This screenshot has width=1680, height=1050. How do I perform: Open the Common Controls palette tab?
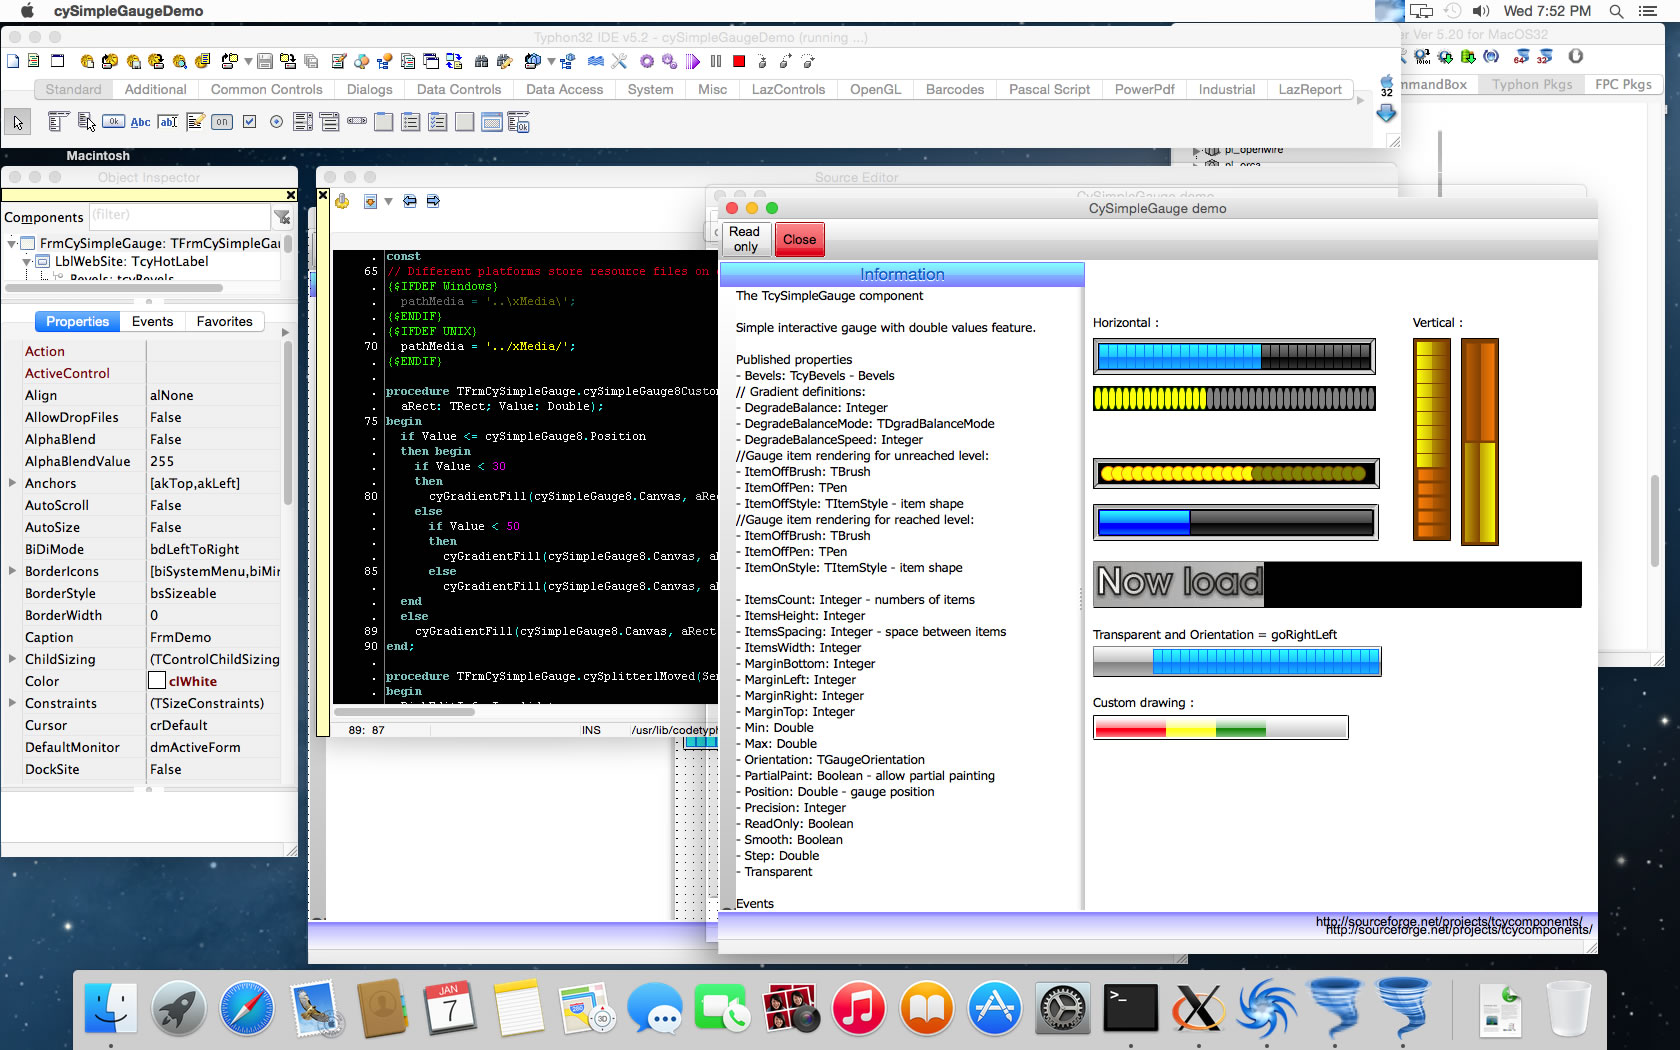[266, 89]
